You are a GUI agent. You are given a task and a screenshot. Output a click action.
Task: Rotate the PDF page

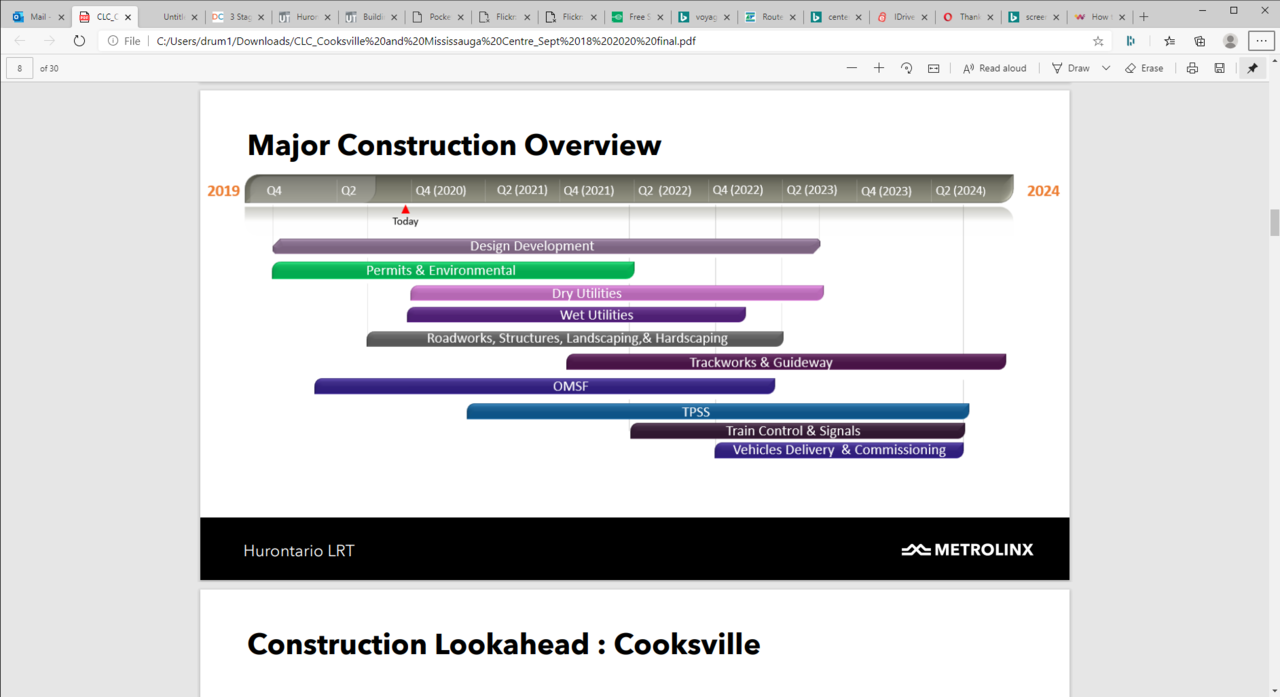[x=906, y=68]
